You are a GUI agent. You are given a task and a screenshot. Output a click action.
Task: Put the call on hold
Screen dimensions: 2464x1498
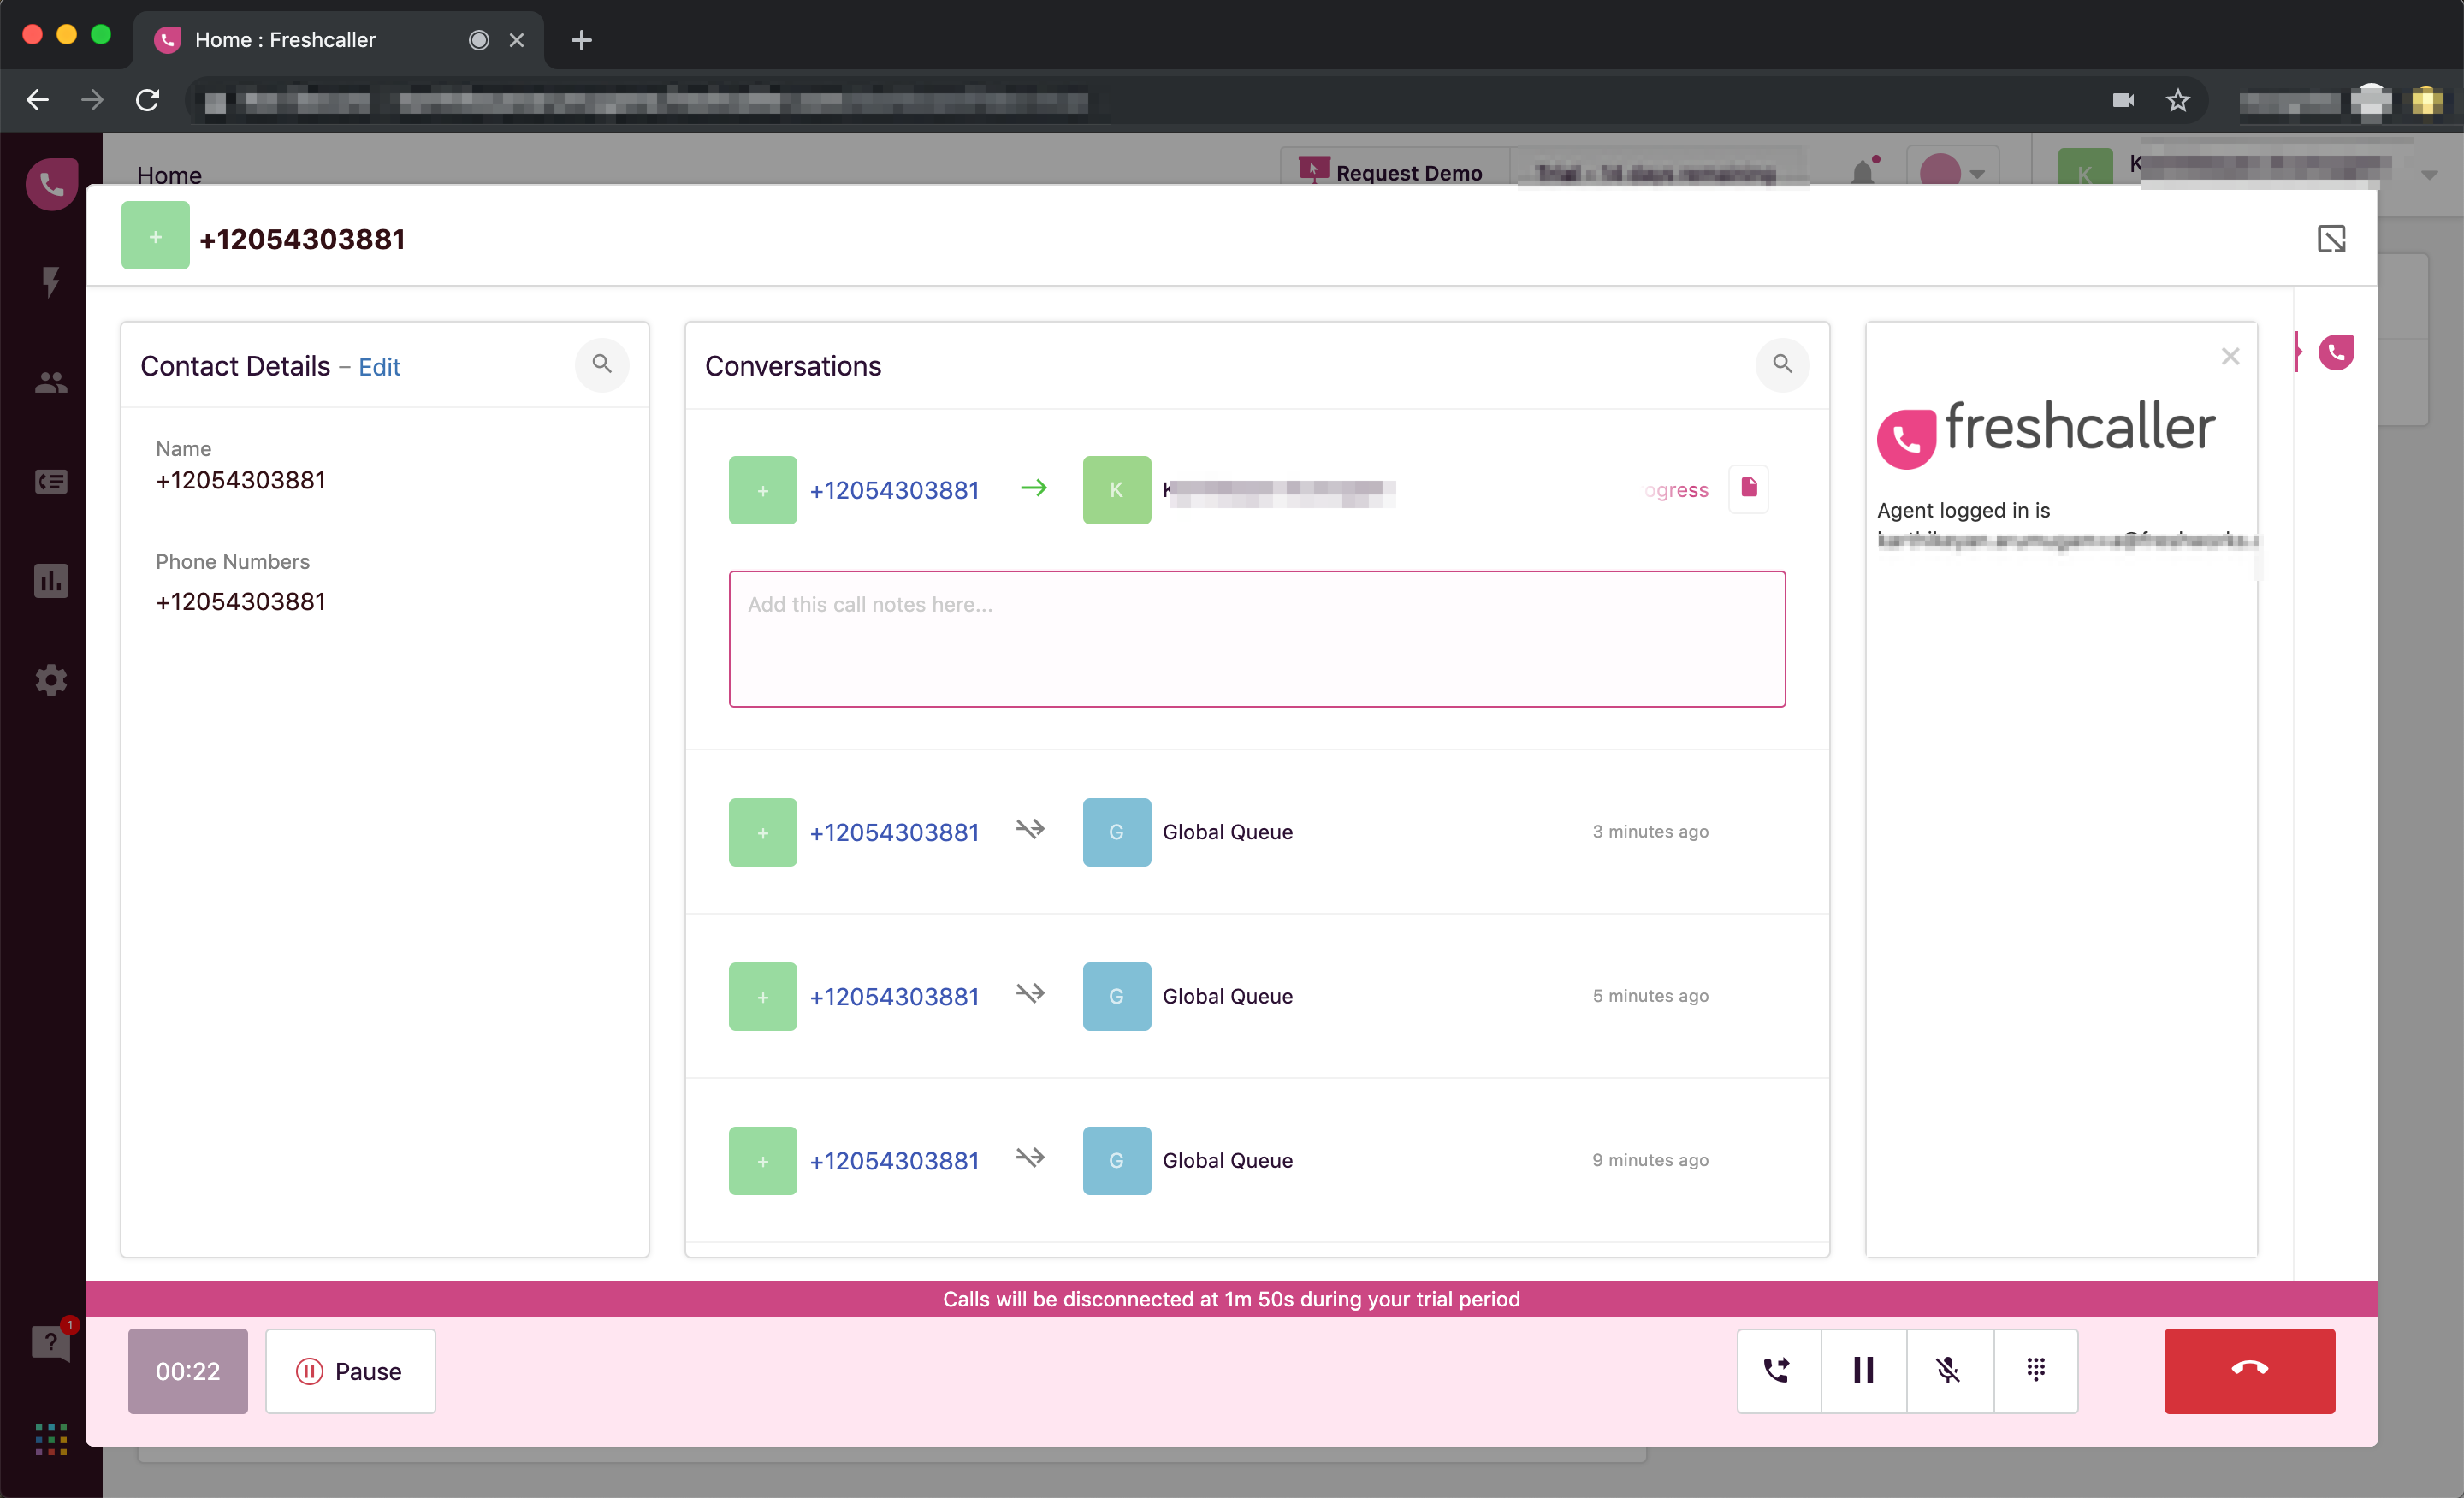click(x=1863, y=1370)
